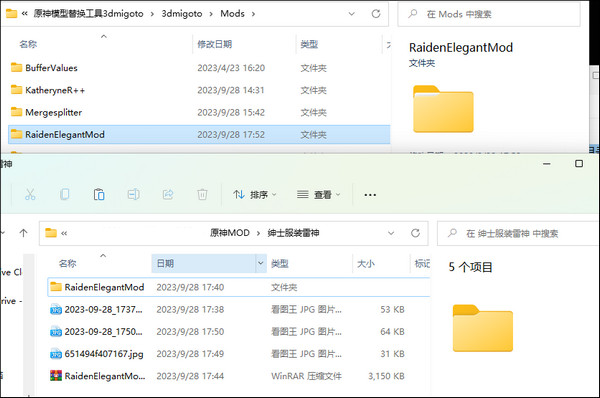Expand the chevron after Mods breadcrumb

(x=253, y=14)
